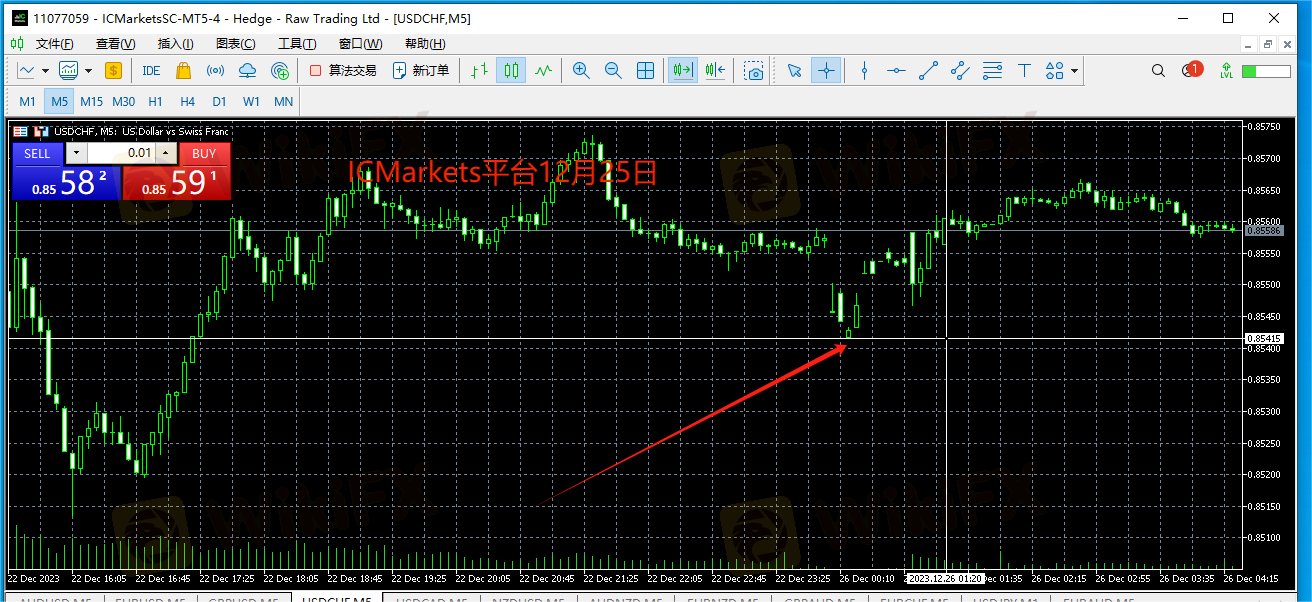Decrease lot volume with down arrow
The image size is (1312, 602).
[x=76, y=153]
